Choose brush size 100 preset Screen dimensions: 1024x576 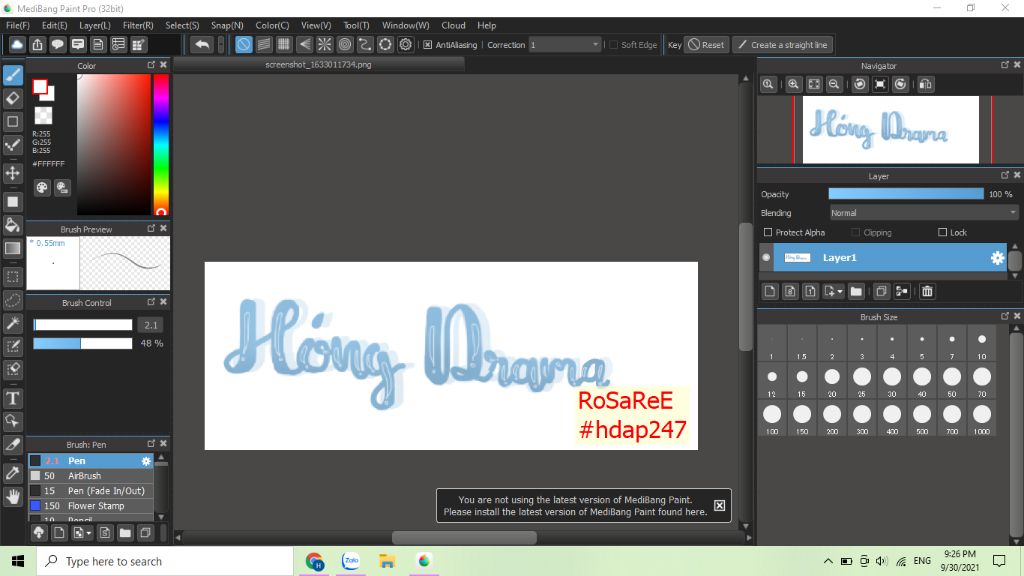click(772, 419)
